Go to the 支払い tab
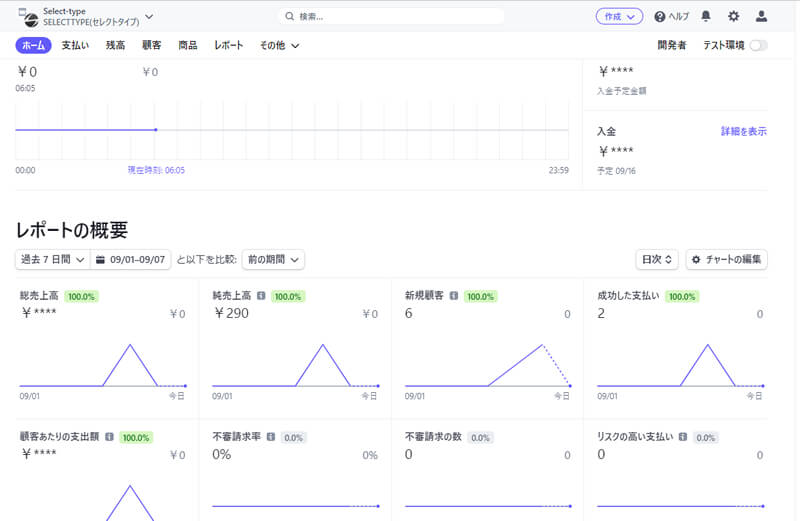The width and height of the screenshot is (800, 521). coord(76,45)
